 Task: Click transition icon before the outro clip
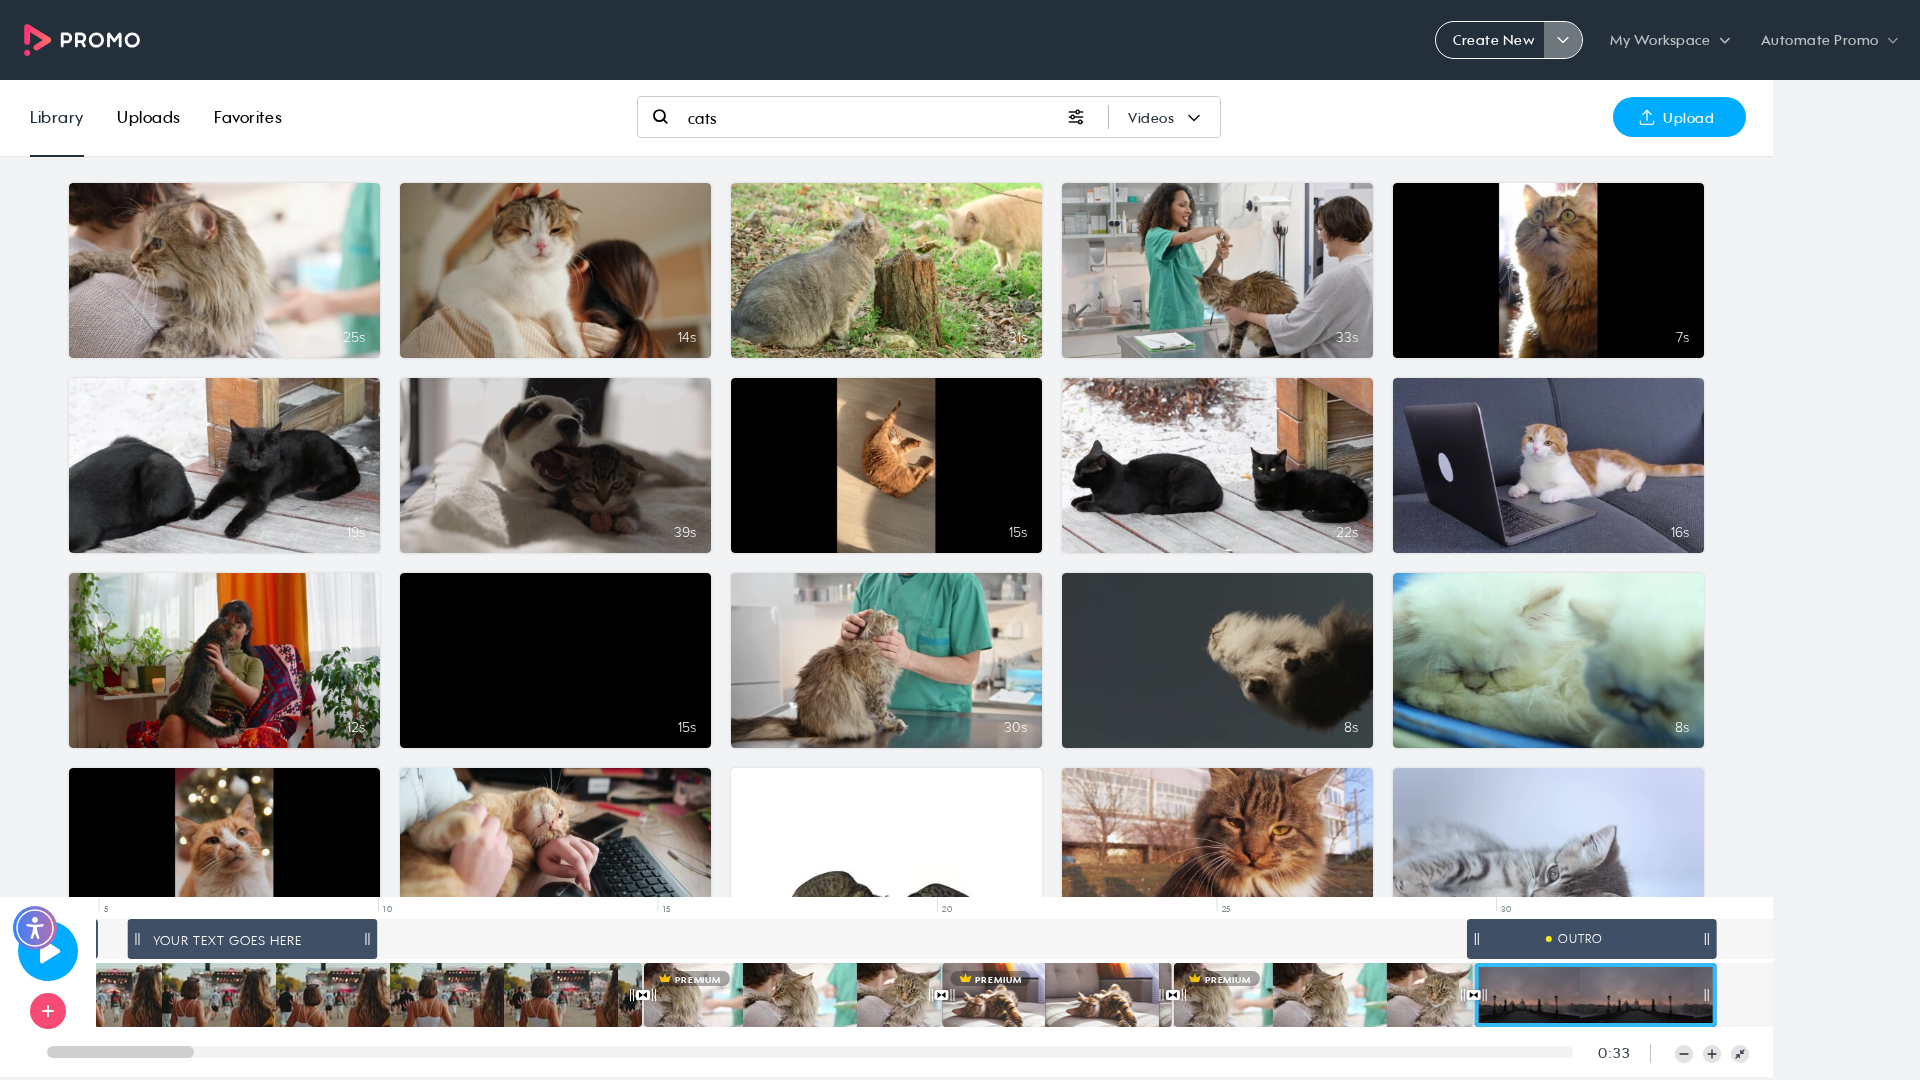click(1473, 995)
